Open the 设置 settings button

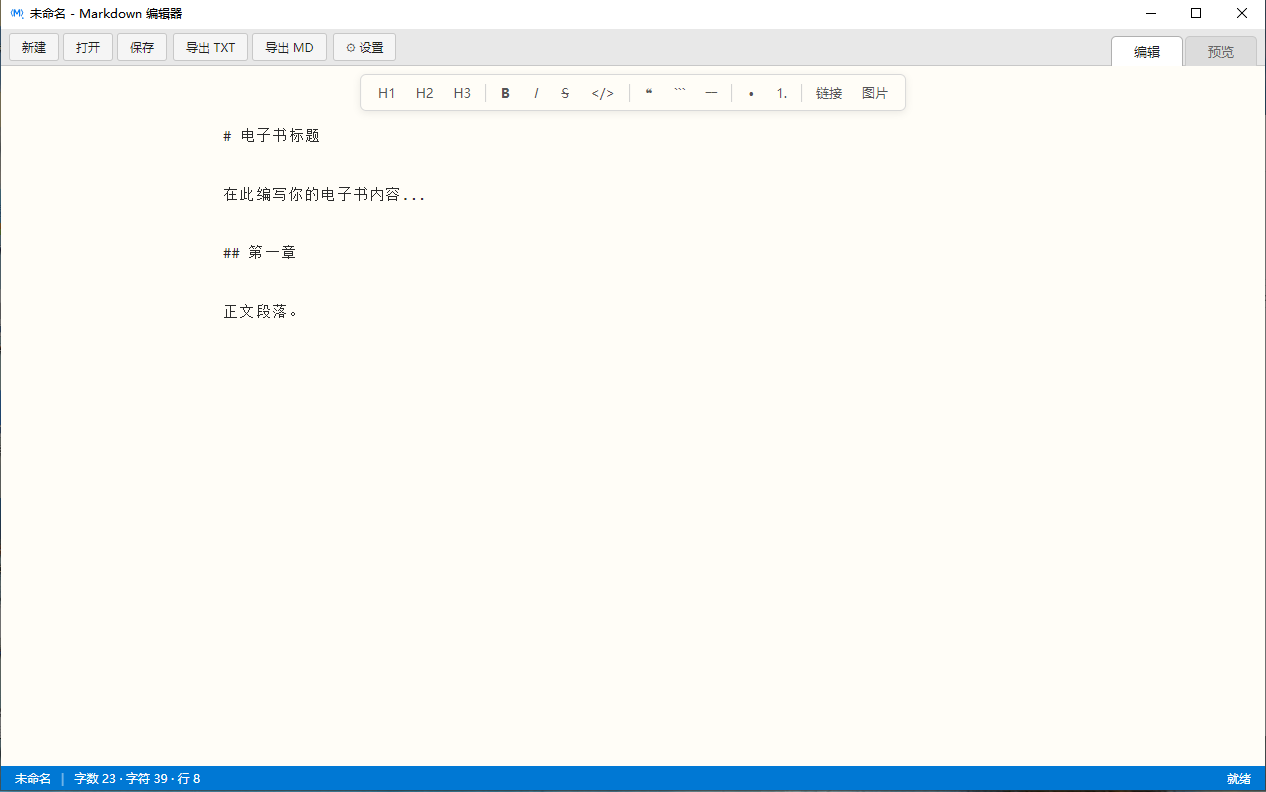click(x=364, y=47)
